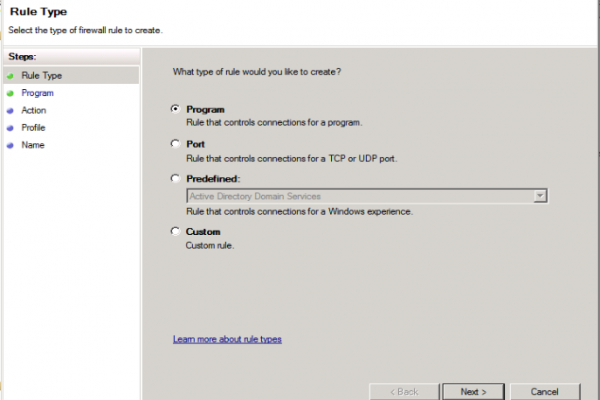Click the disabled Back button

click(404, 392)
